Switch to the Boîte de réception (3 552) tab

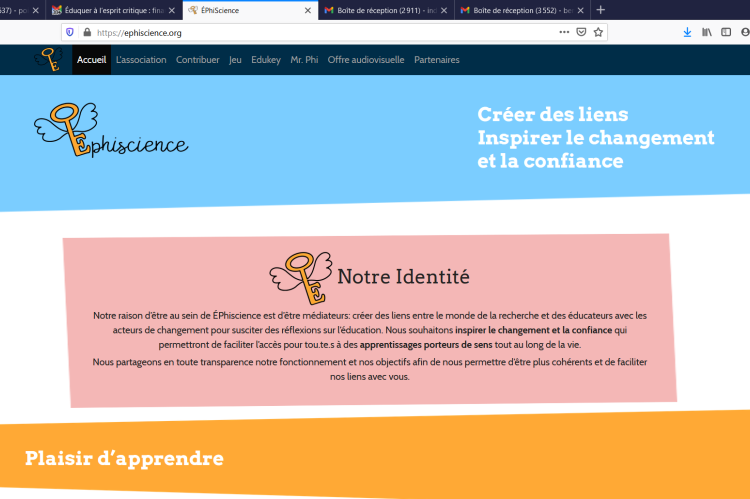[x=522, y=10]
